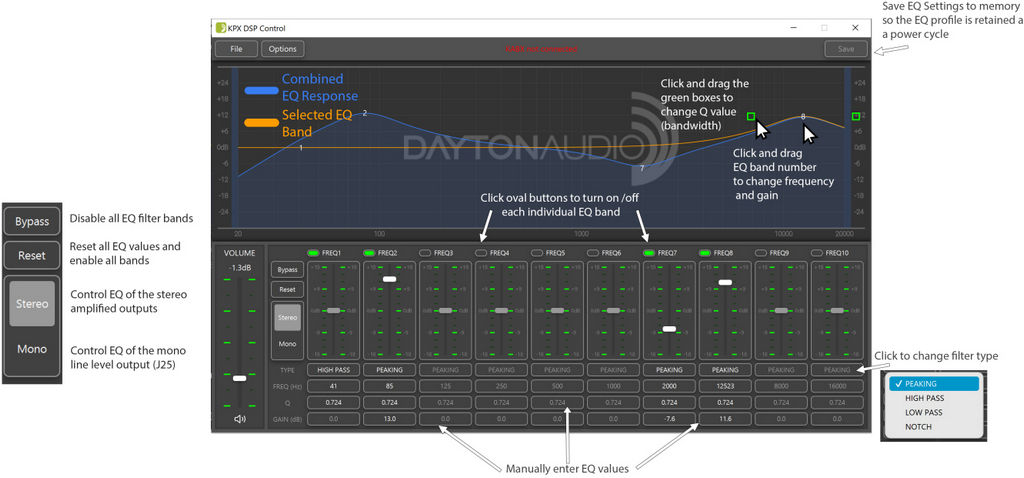
Task: Click the large Reset button in left callout
Action: [32, 255]
